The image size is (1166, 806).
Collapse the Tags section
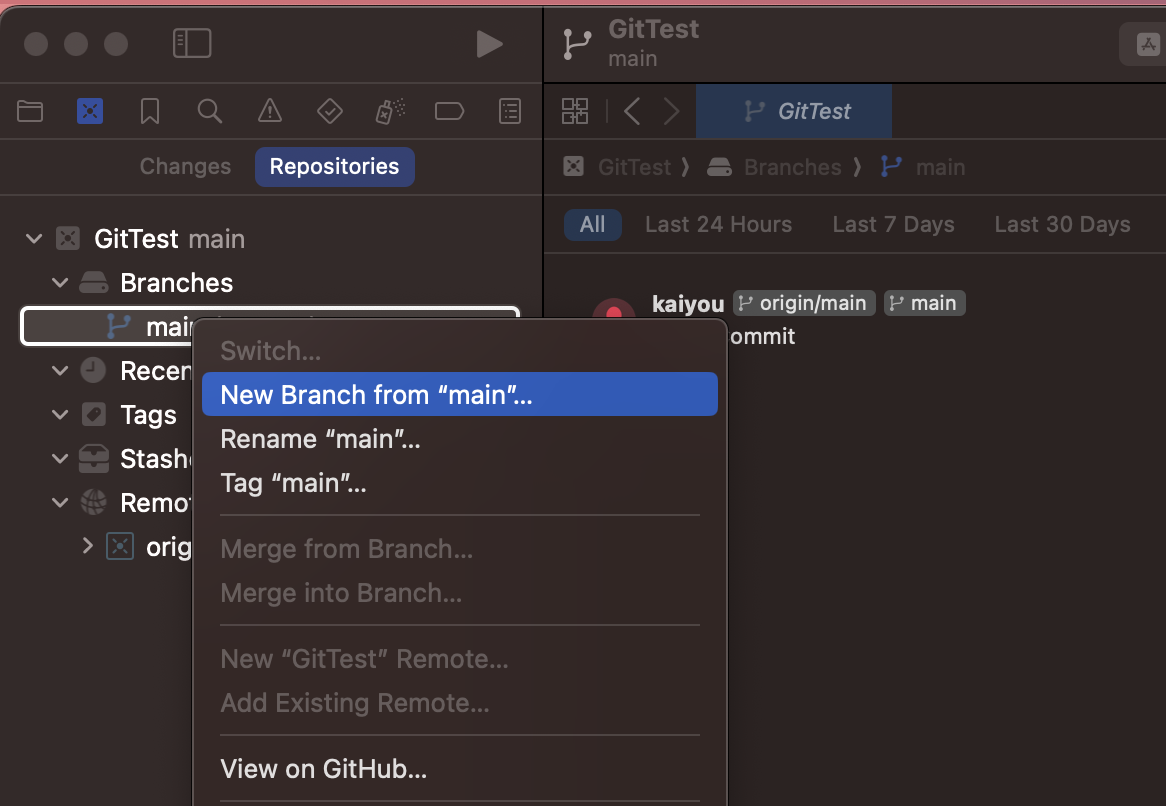click(59, 414)
